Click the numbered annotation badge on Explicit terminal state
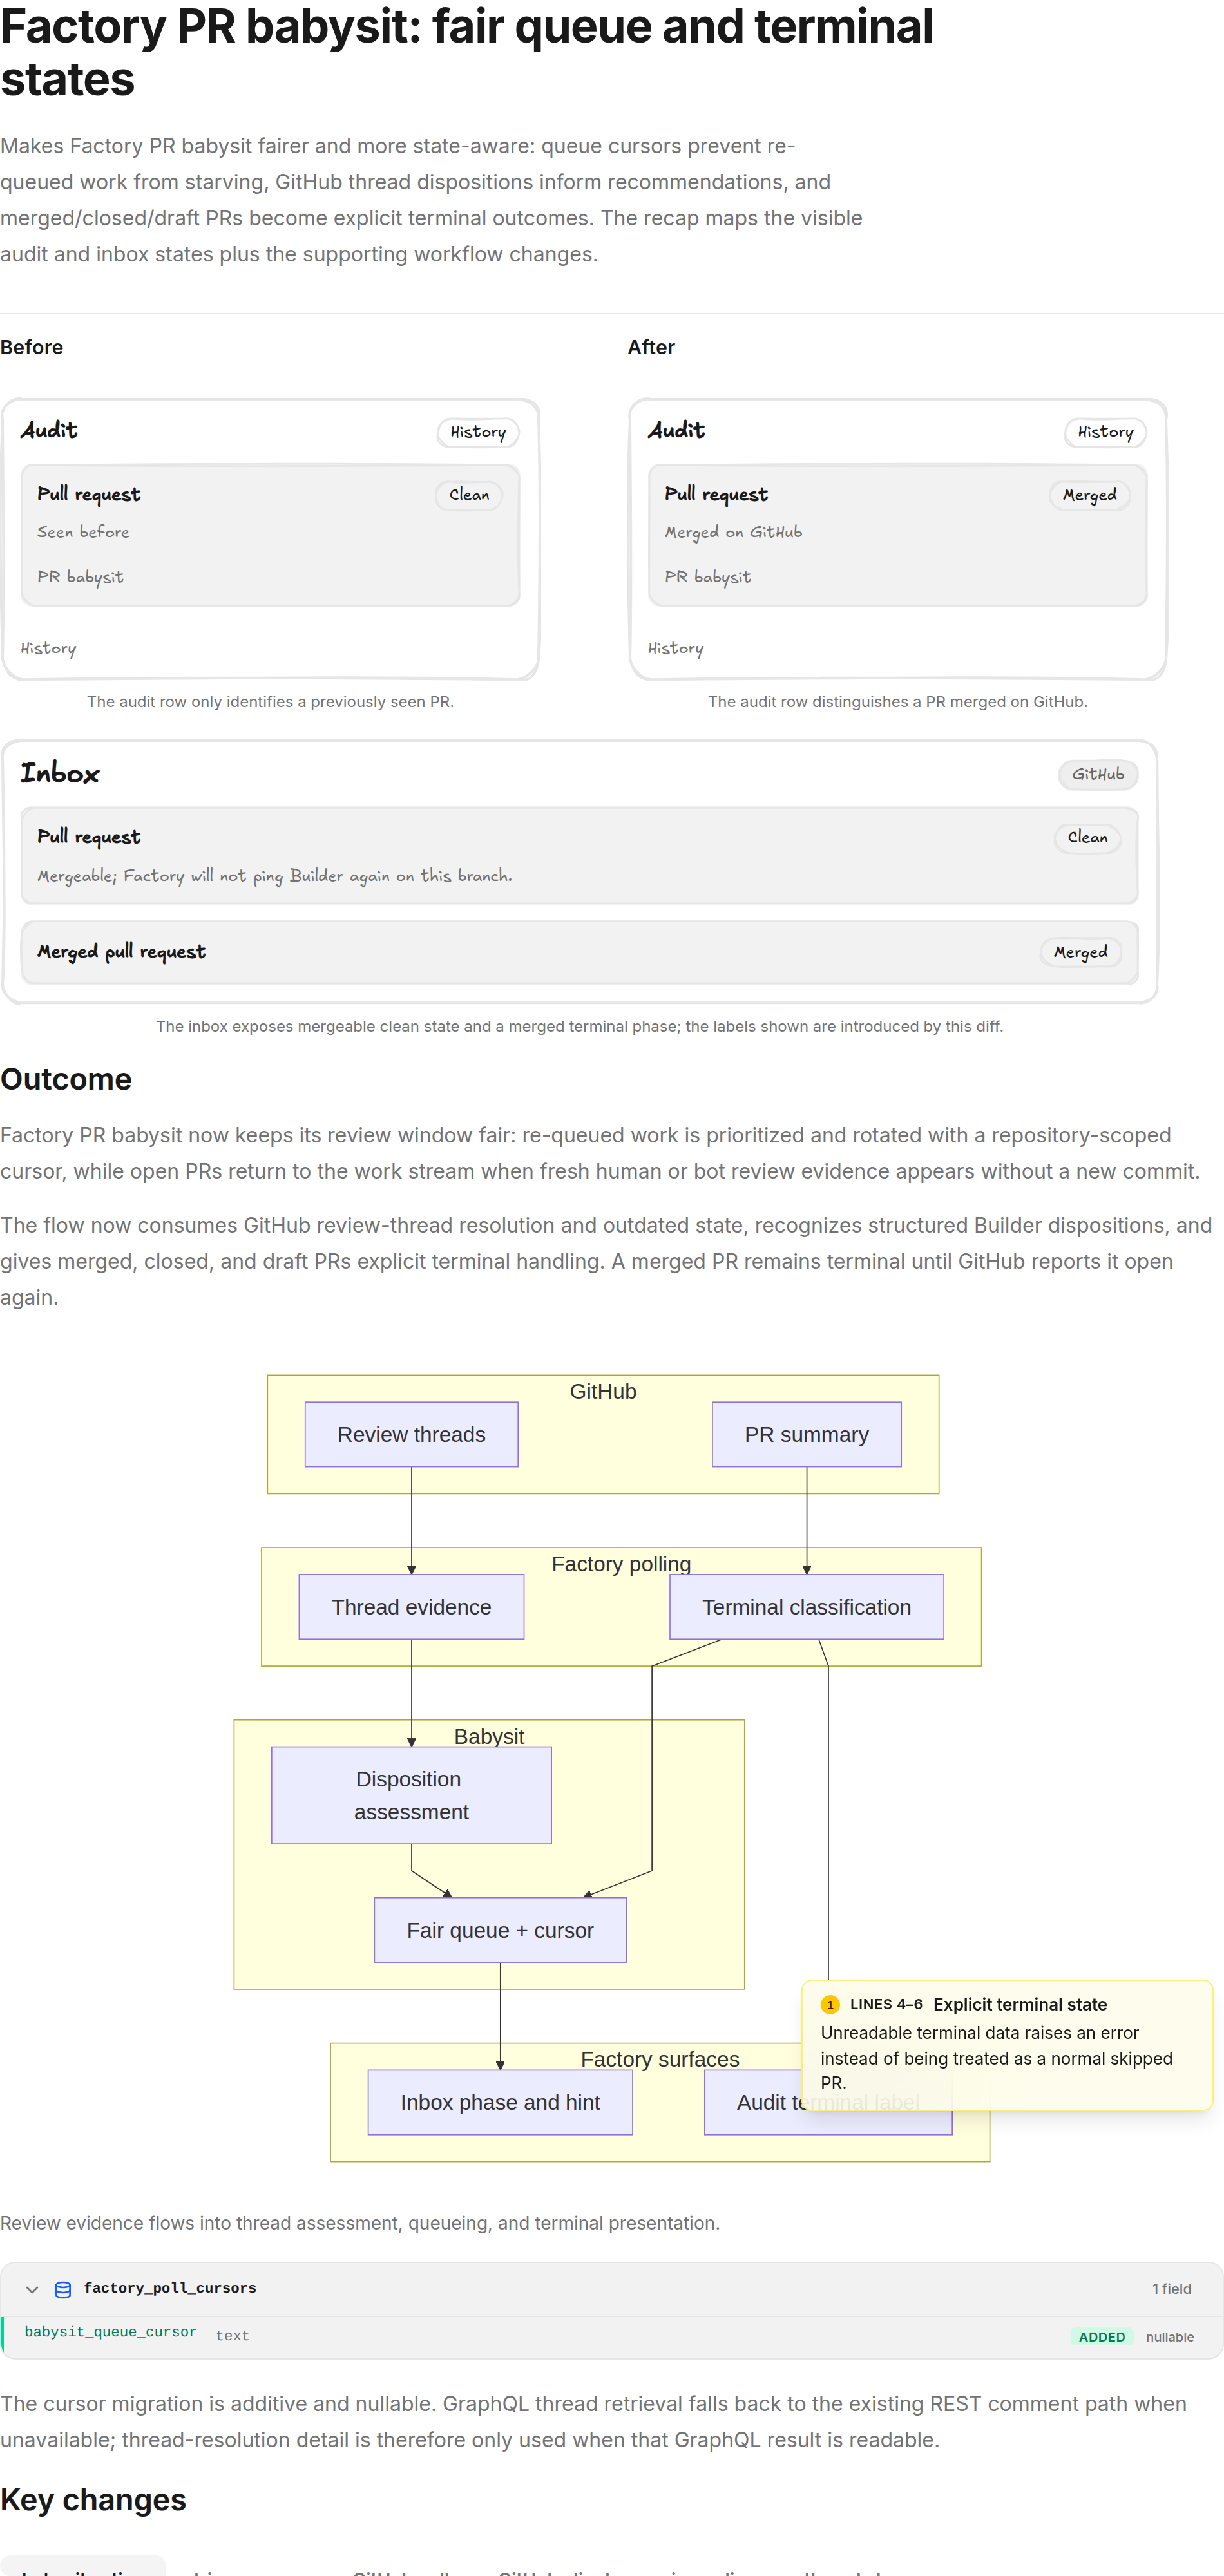Screen dimensions: 1224x2576 pyautogui.click(x=830, y=2004)
